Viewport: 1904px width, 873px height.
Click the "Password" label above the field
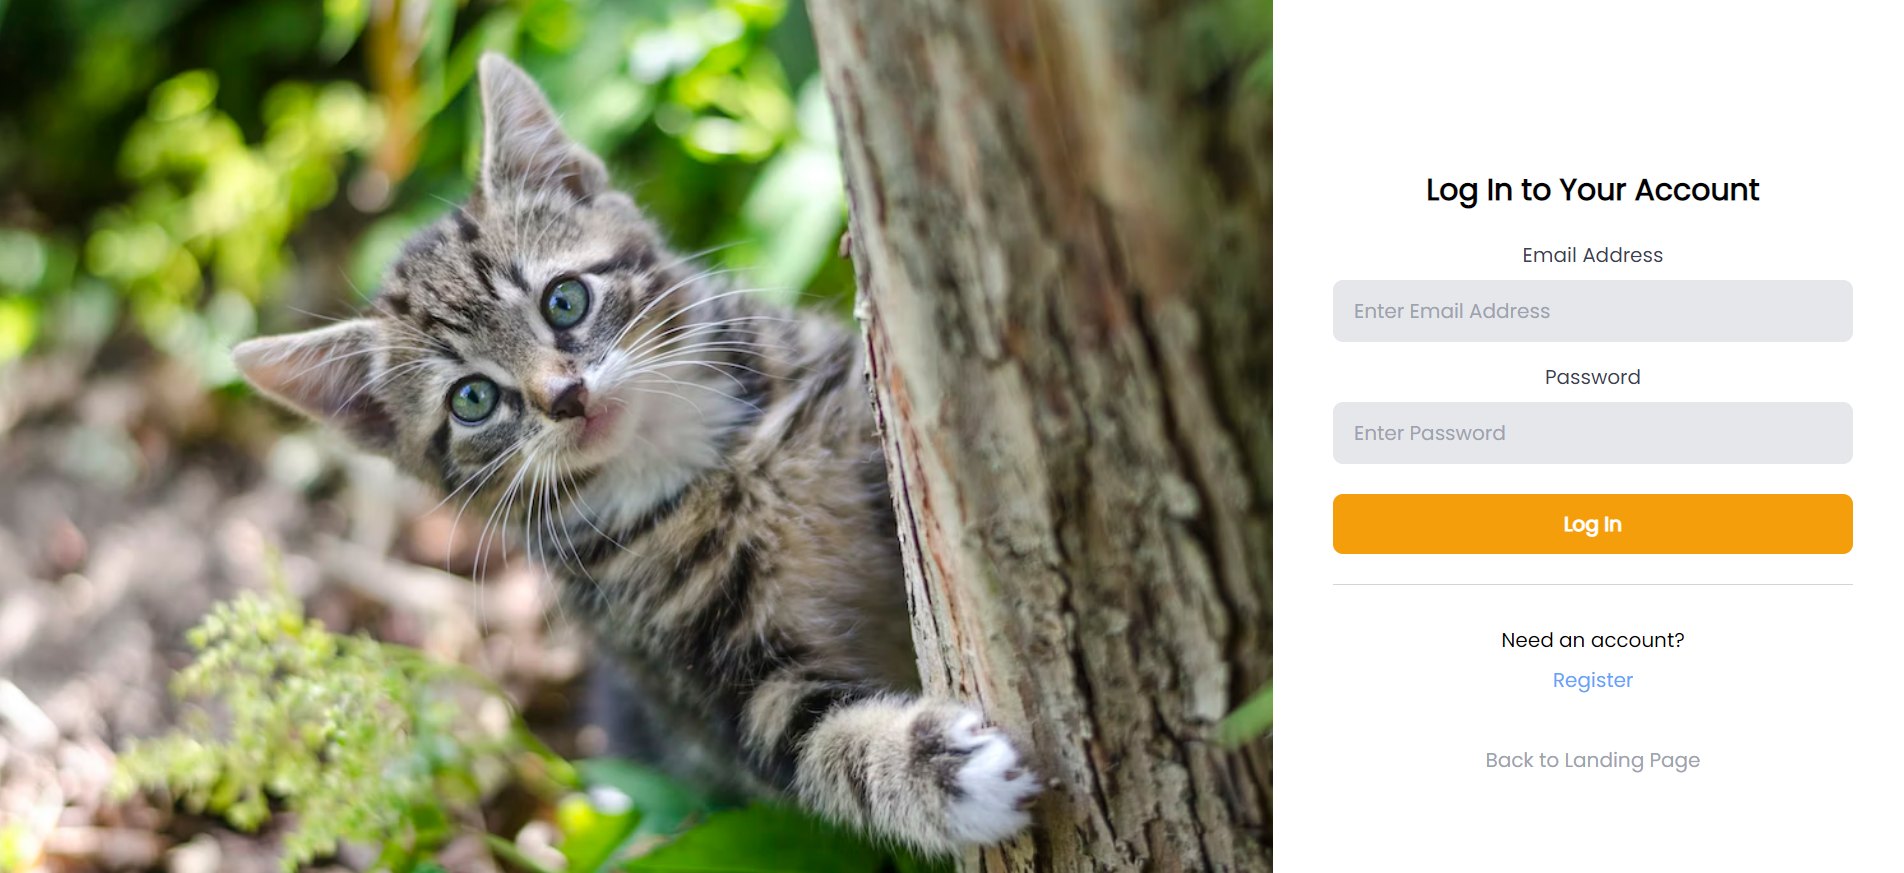click(1592, 377)
